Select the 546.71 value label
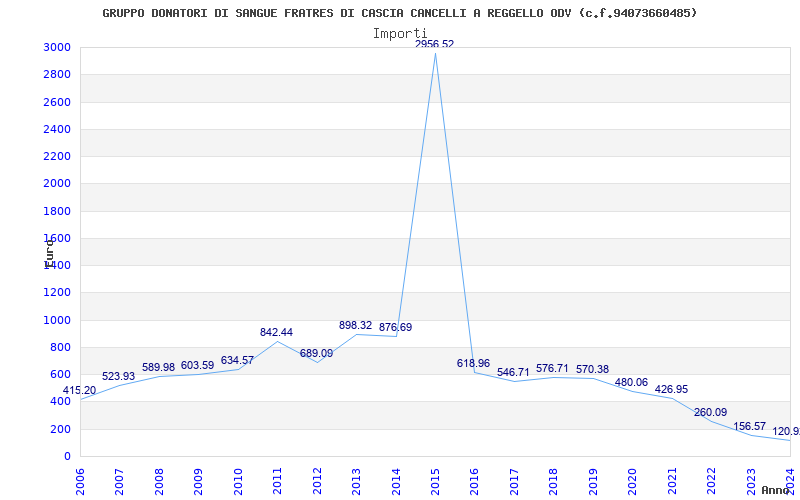The height and width of the screenshot is (500, 800). (x=513, y=372)
